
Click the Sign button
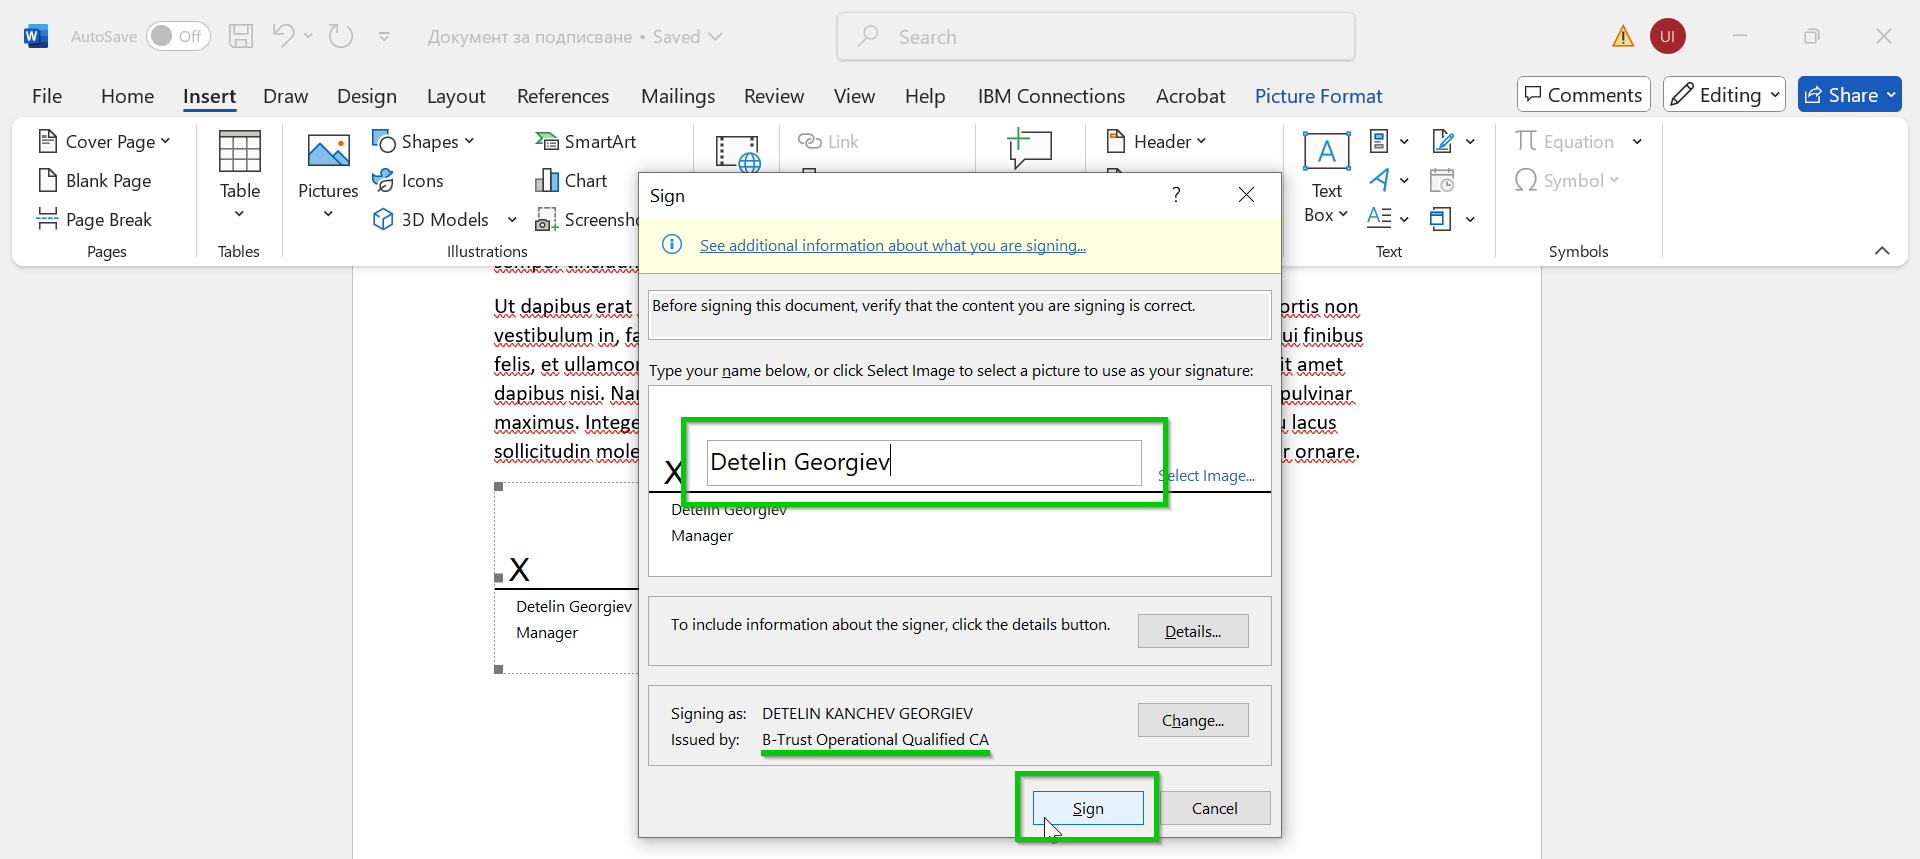pyautogui.click(x=1088, y=808)
